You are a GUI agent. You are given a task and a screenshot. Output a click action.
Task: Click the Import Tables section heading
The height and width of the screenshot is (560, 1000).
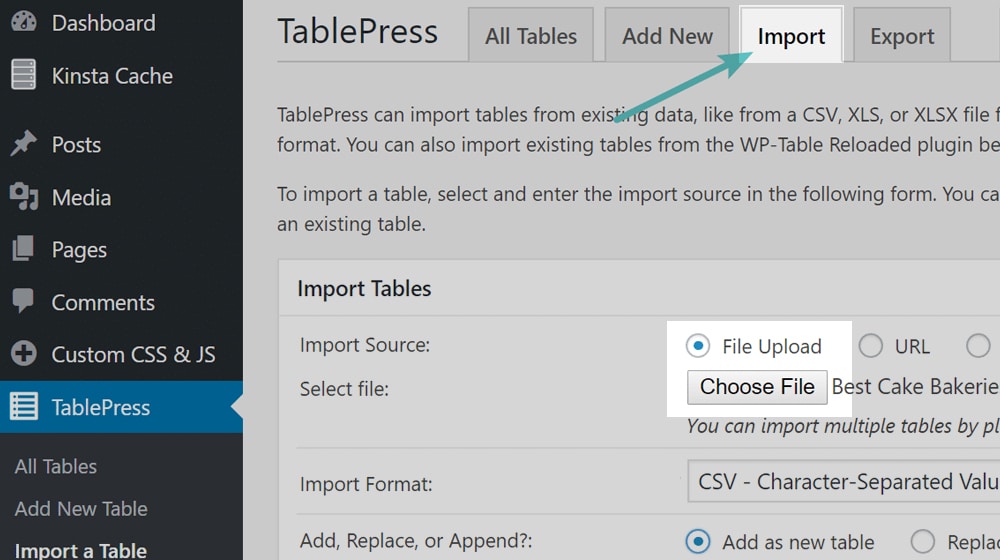pyautogui.click(x=364, y=288)
